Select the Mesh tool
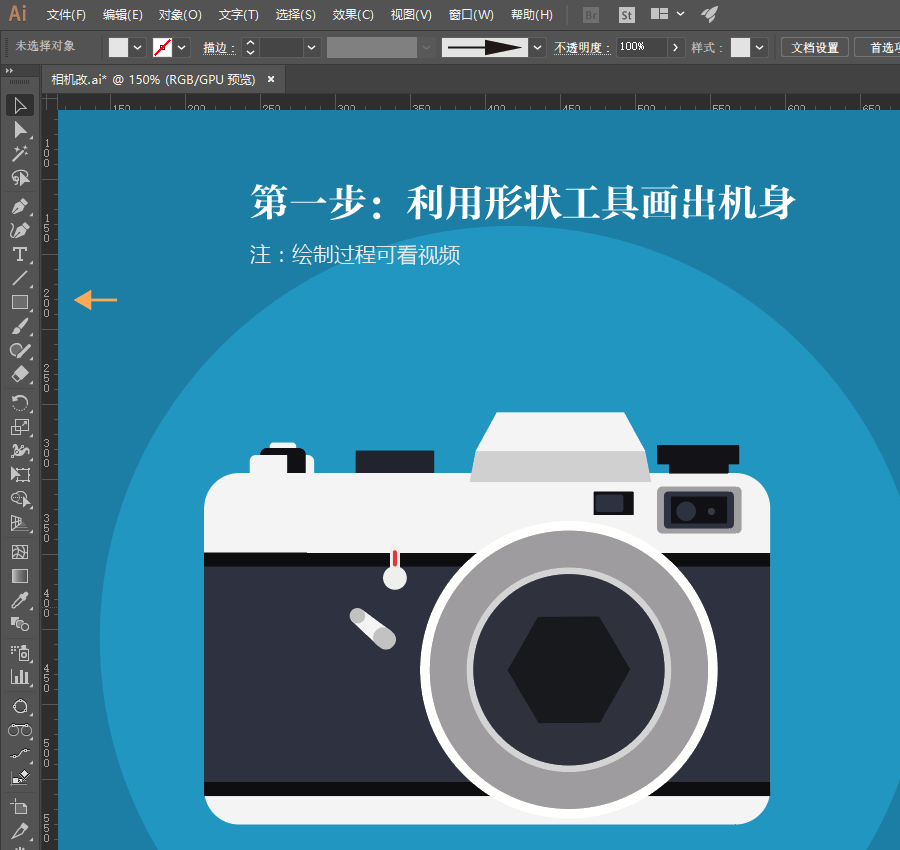Viewport: 900px width, 850px height. coord(20,552)
